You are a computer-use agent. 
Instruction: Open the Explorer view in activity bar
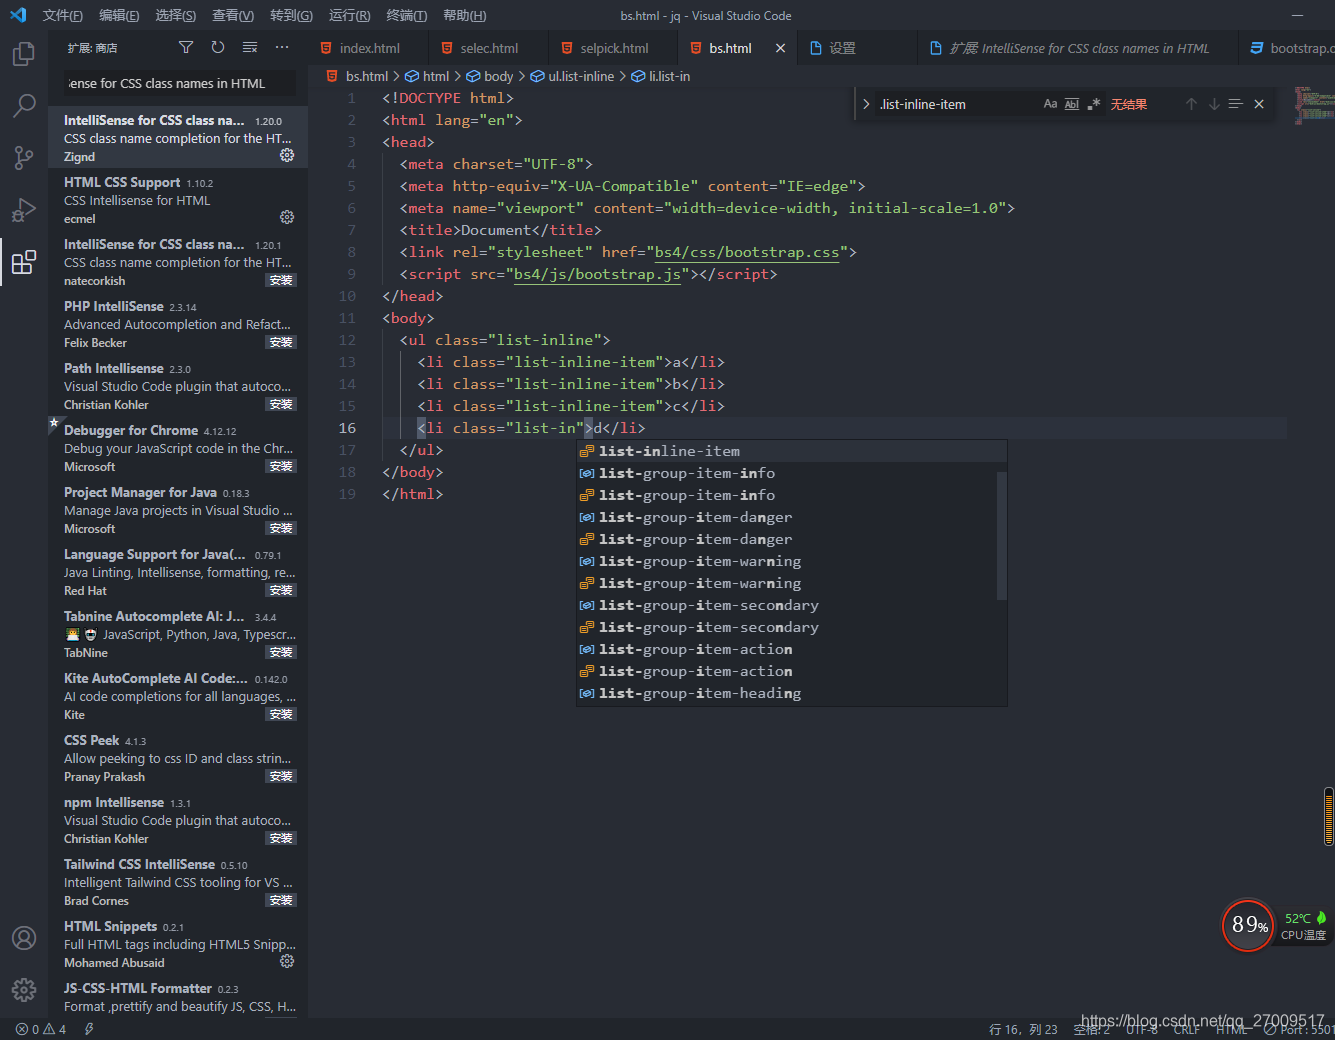point(23,54)
